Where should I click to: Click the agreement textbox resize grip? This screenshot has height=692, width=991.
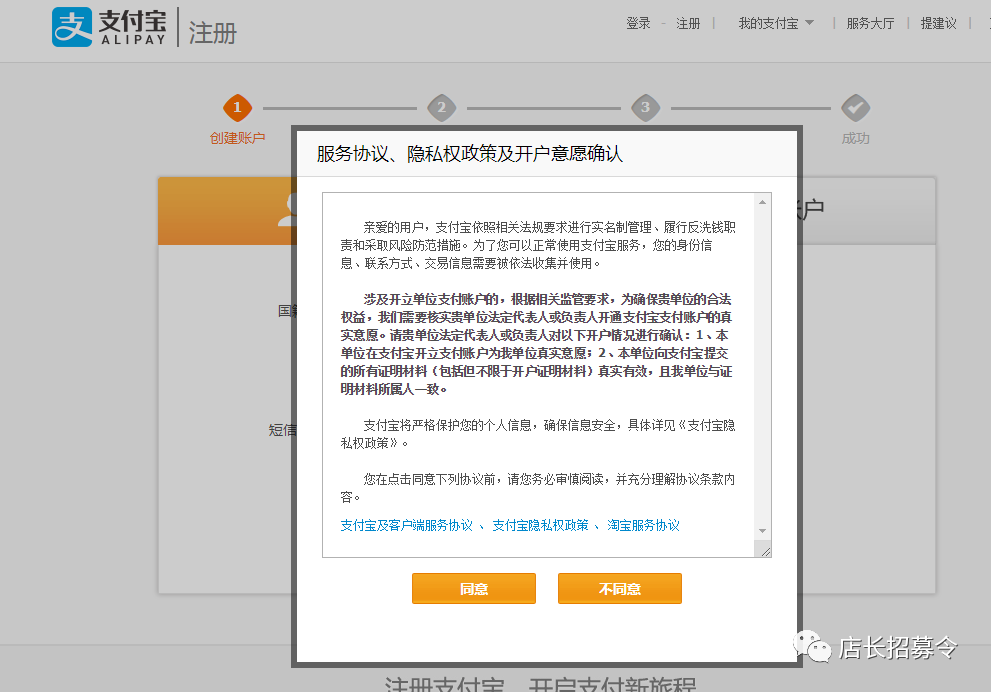(x=765, y=552)
